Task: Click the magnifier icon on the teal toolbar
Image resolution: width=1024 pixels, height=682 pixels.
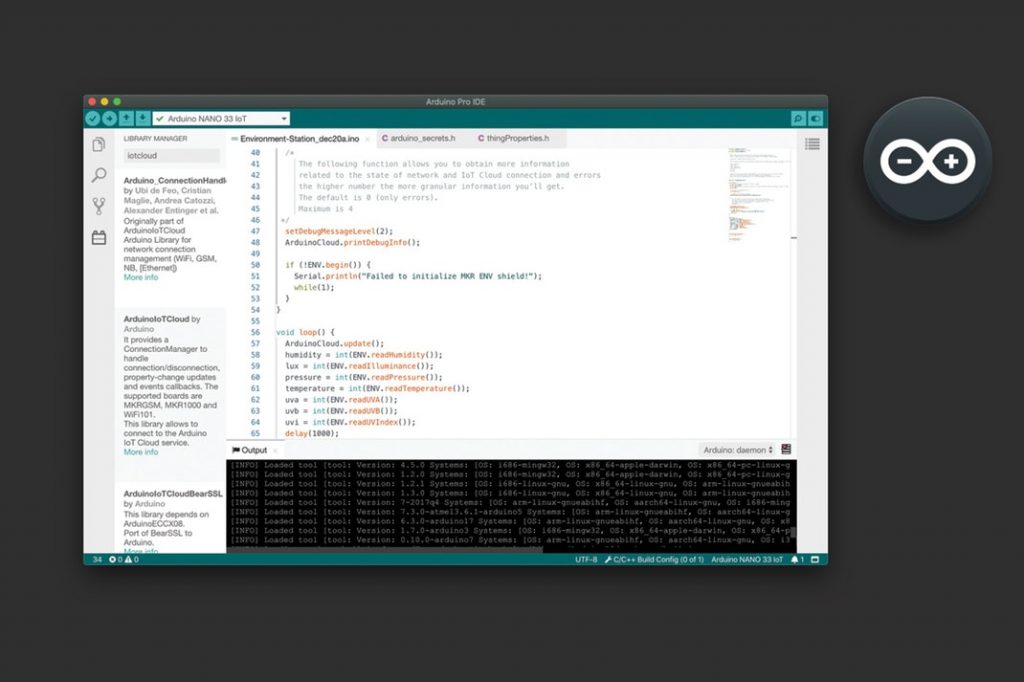Action: (x=798, y=118)
